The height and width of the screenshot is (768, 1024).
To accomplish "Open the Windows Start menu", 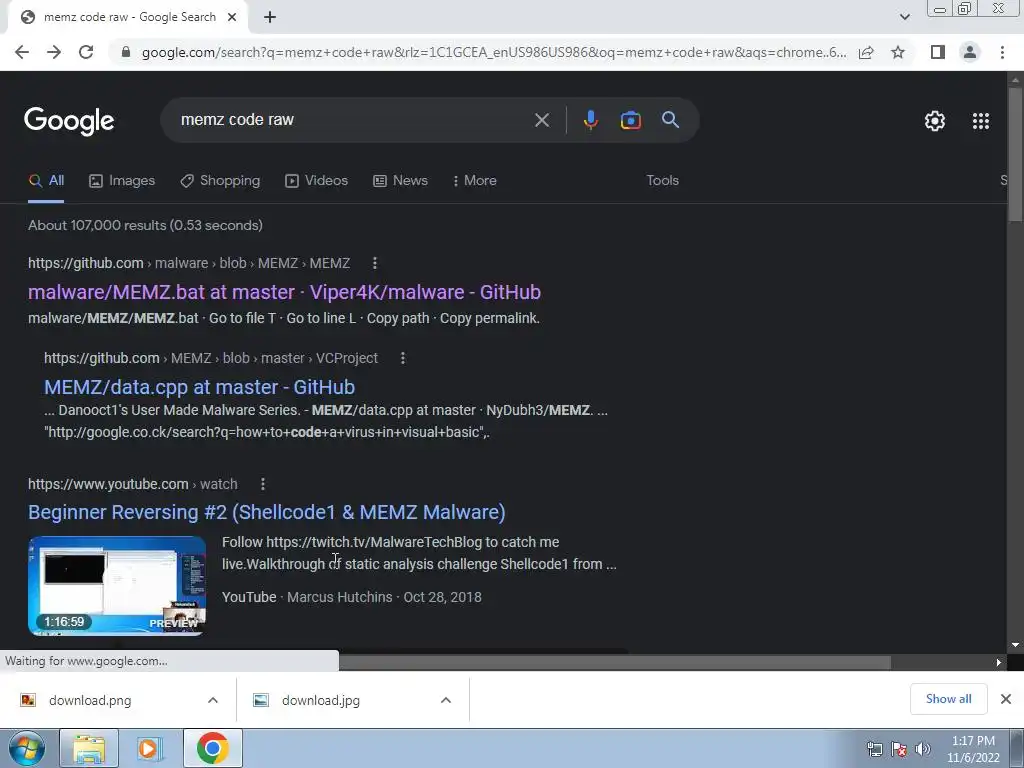I will tap(27, 748).
